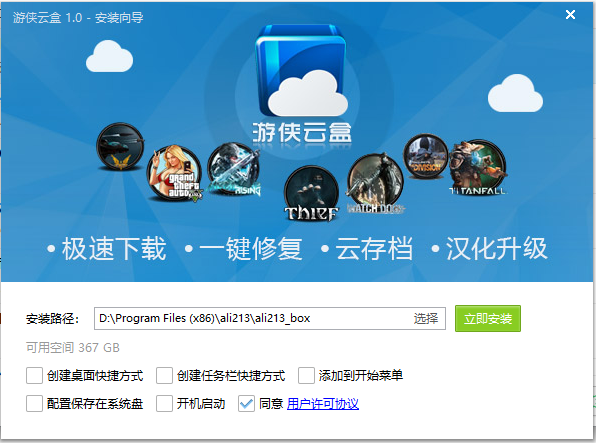Click the Watch Dogs game icon

pyautogui.click(x=375, y=183)
